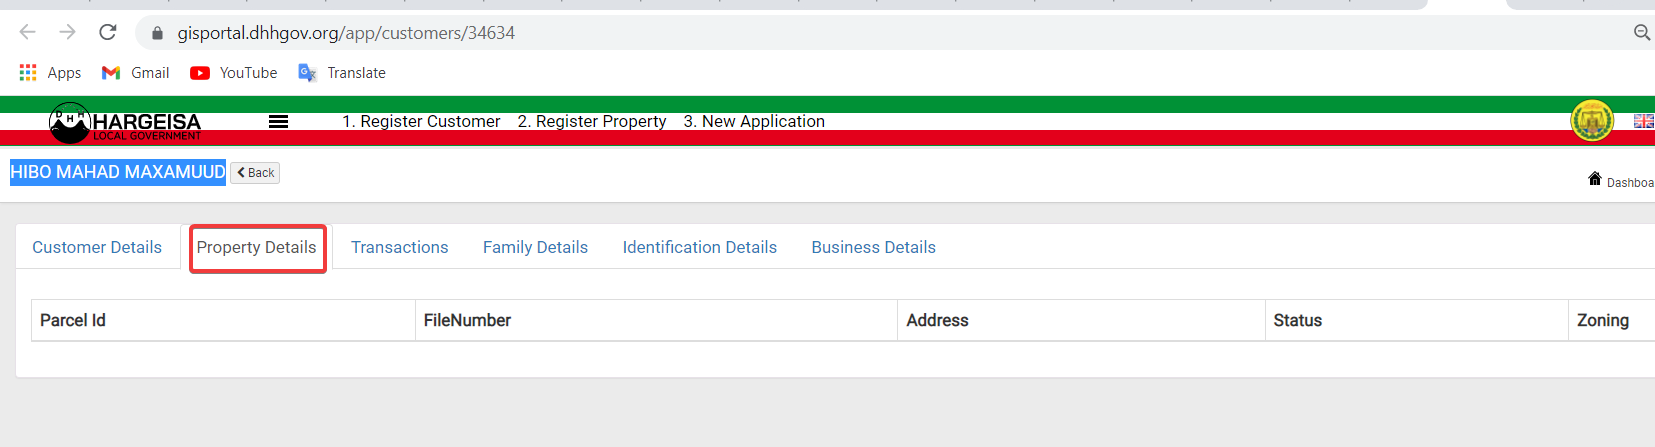Click the browser zoom magnifier icon
The height and width of the screenshot is (447, 1655).
coord(1641,33)
